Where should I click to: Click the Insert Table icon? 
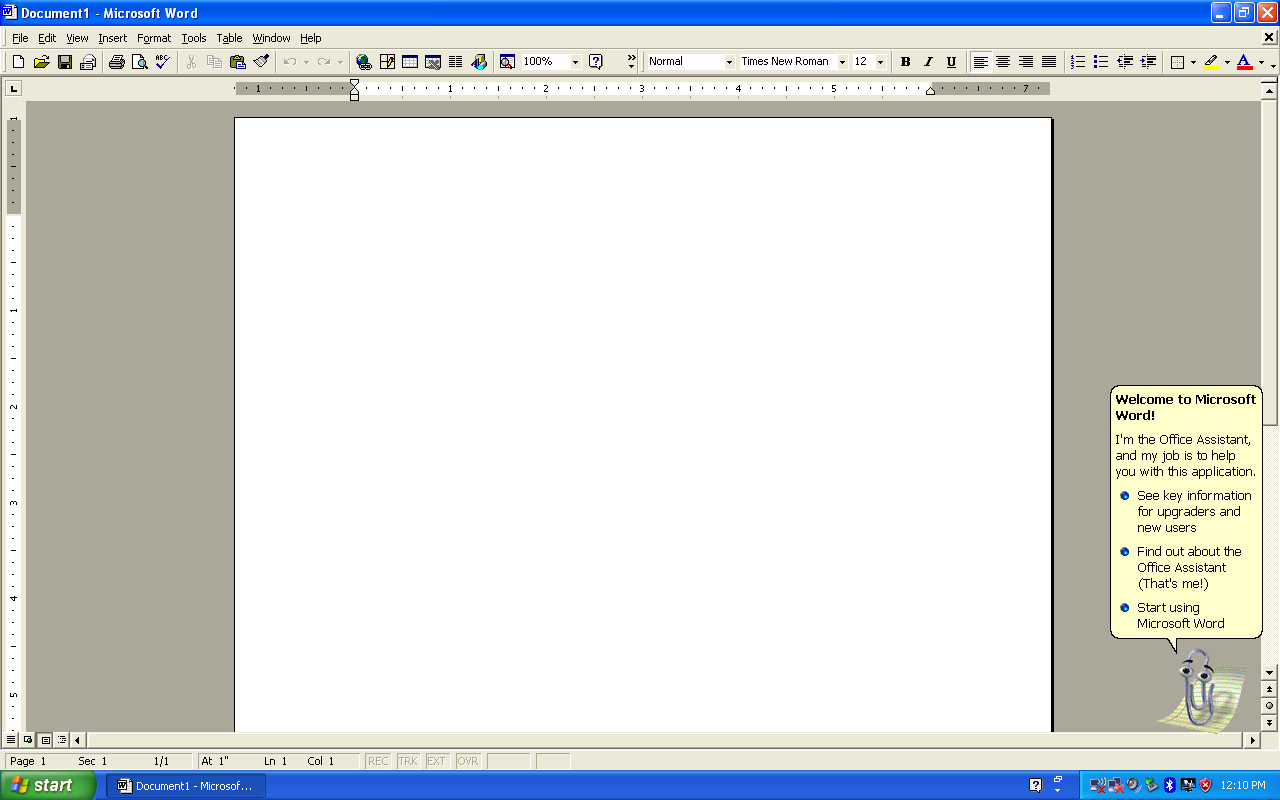[x=410, y=62]
